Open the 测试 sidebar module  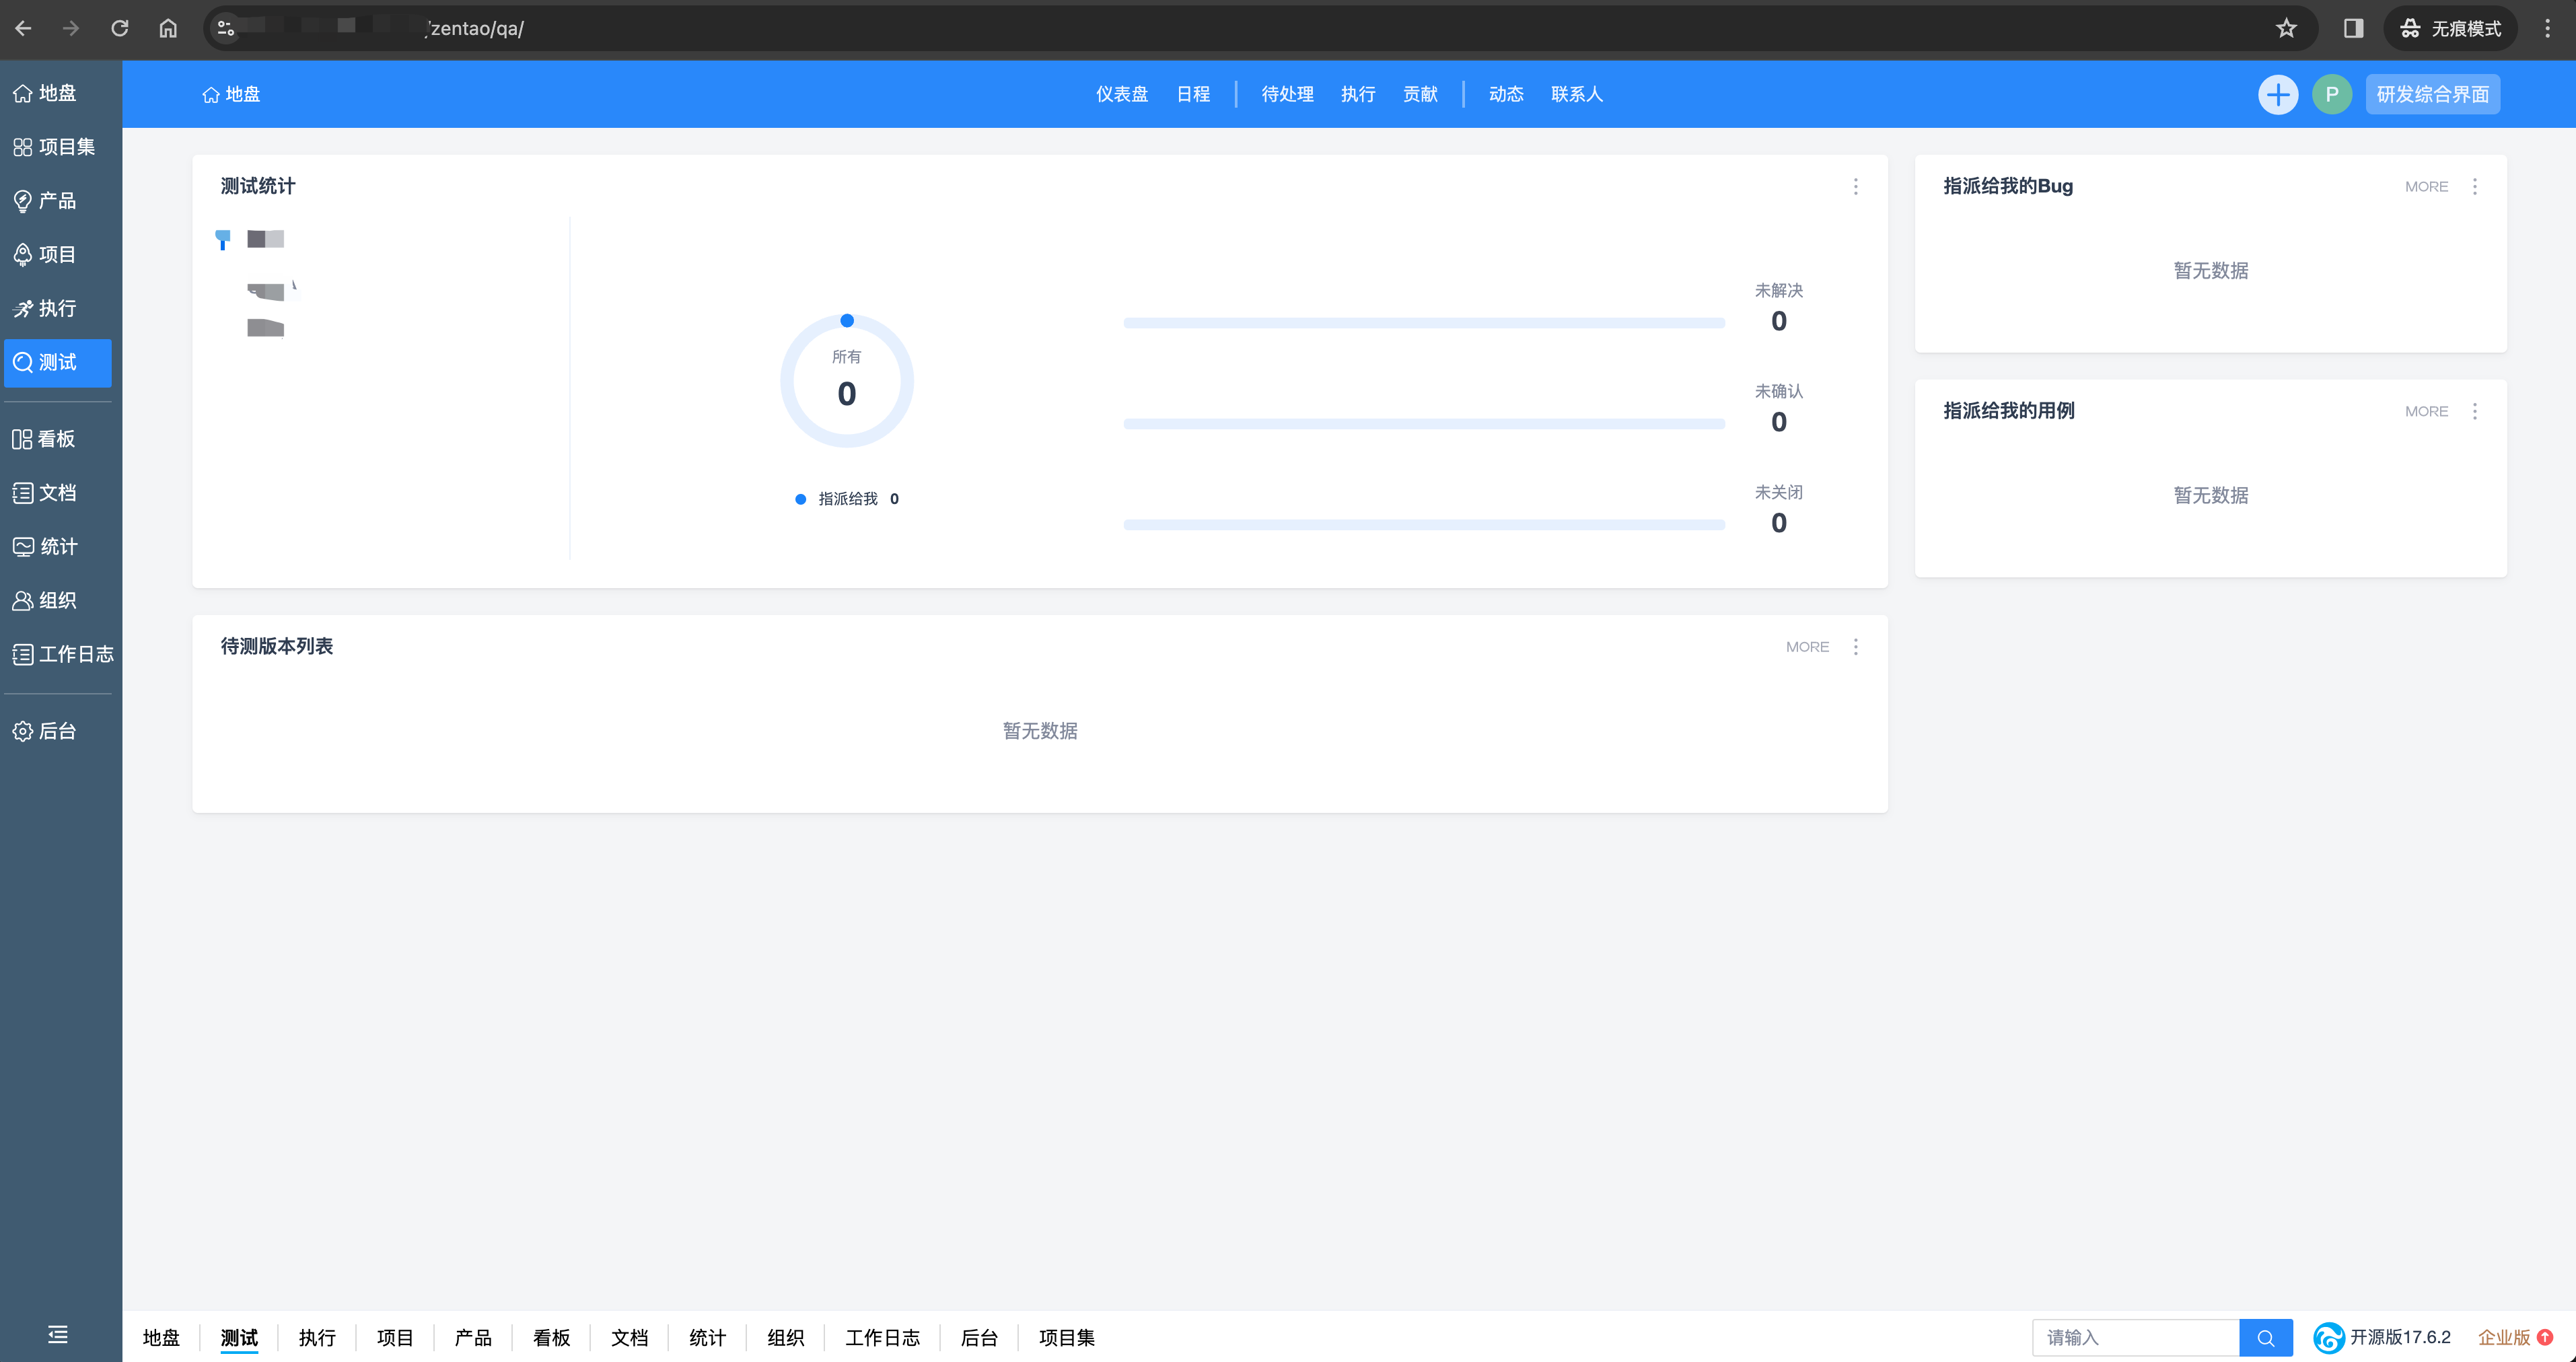pyautogui.click(x=57, y=362)
